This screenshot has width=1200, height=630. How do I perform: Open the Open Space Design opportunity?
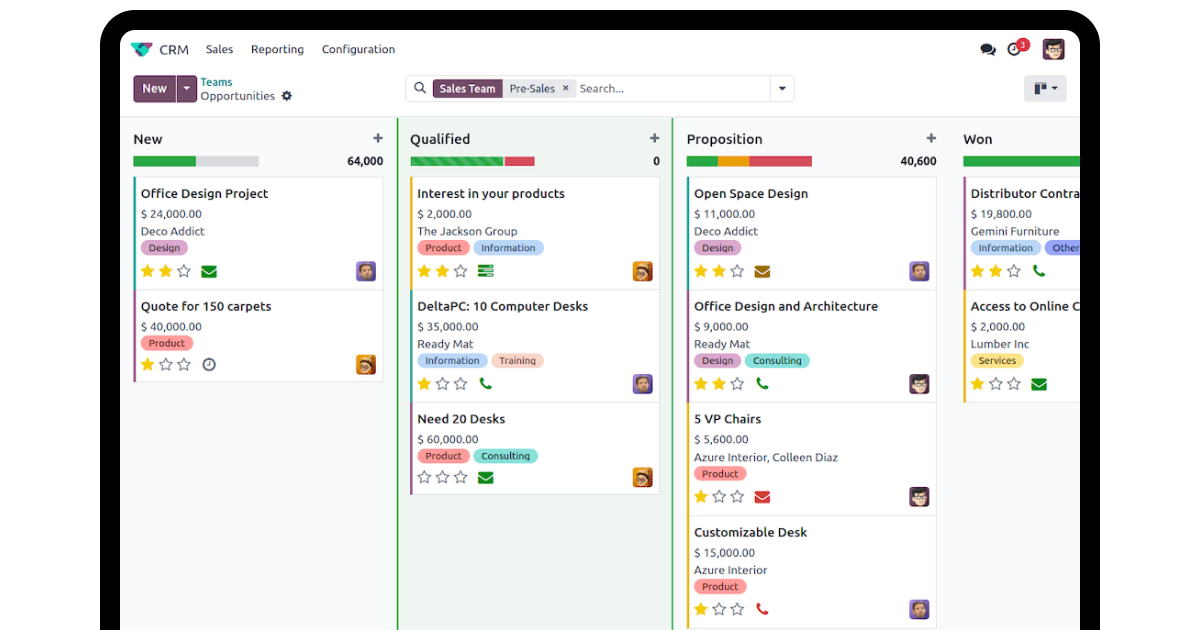click(751, 194)
